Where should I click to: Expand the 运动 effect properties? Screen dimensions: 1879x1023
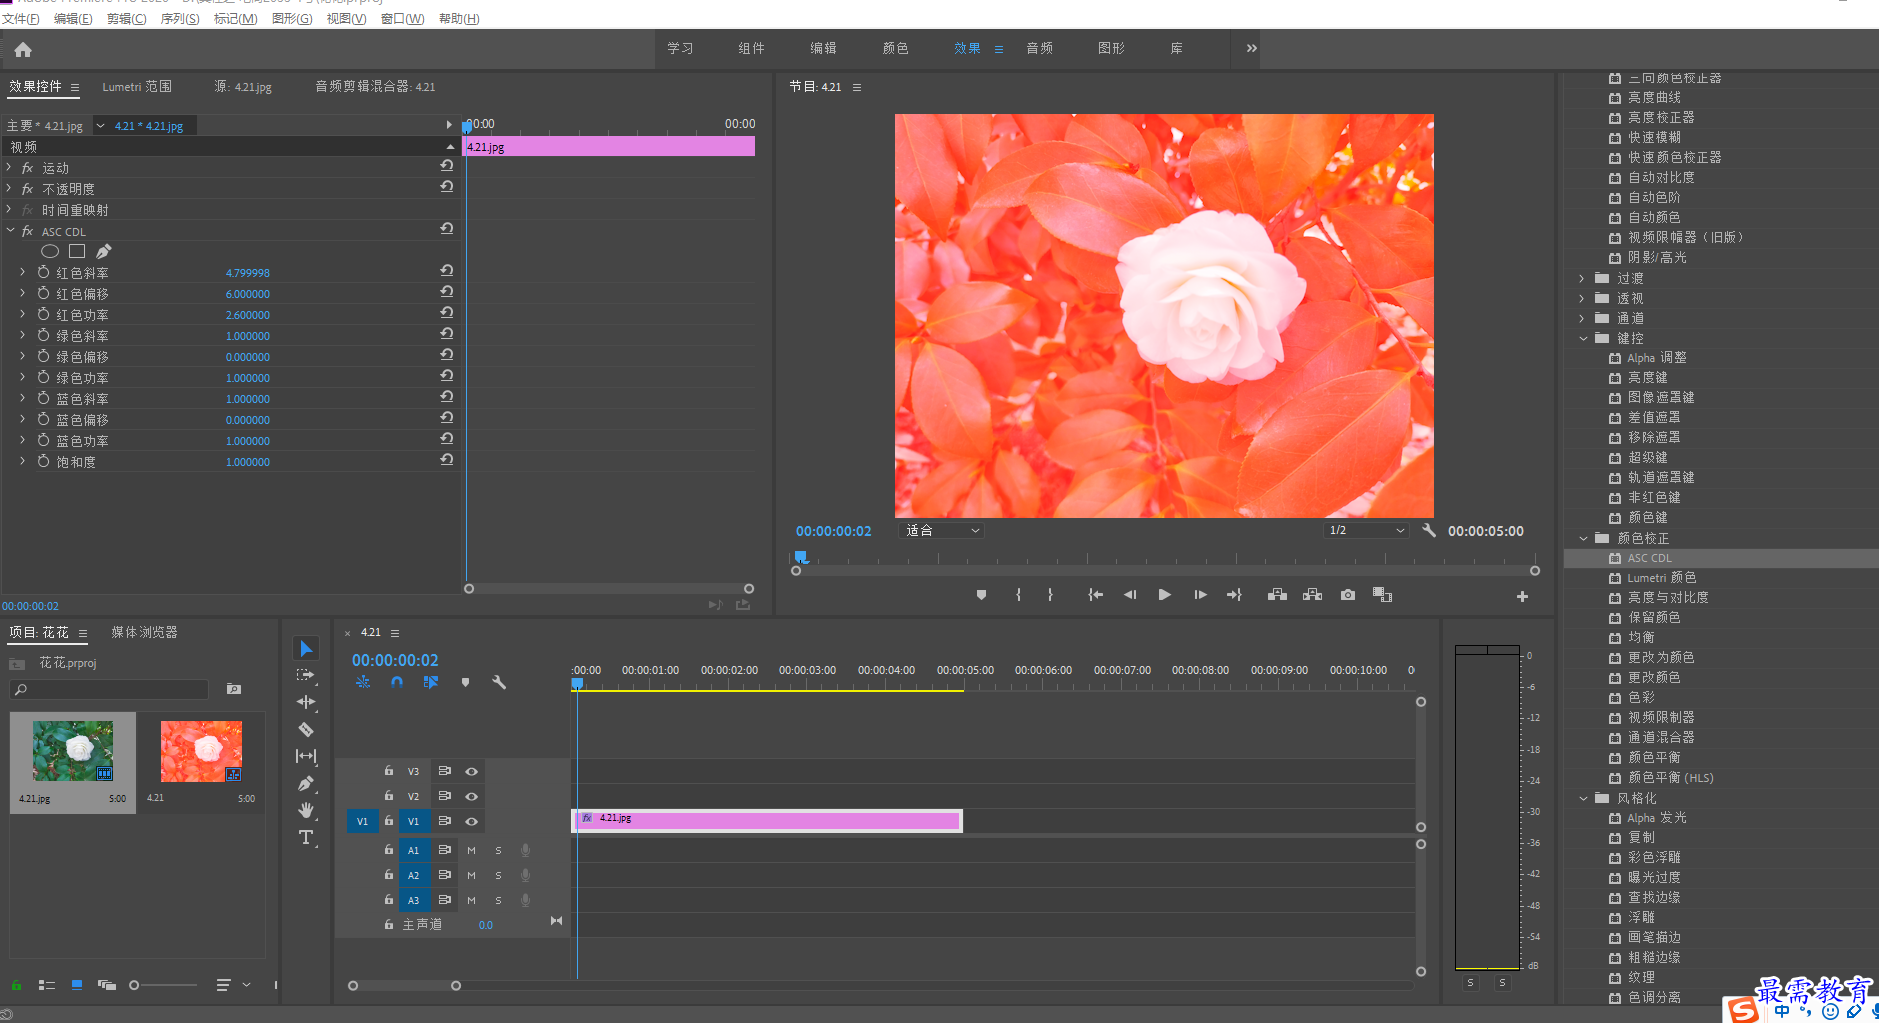[9, 167]
